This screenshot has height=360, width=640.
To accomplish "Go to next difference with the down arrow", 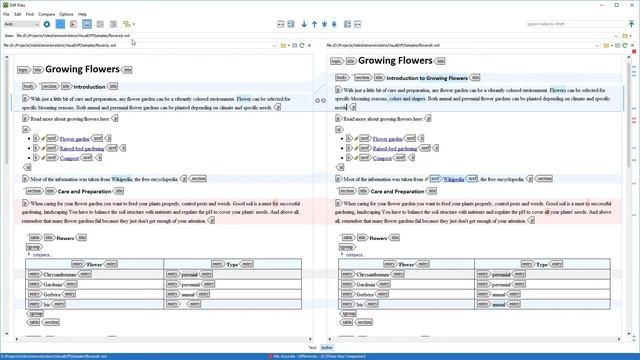I will click(x=304, y=24).
